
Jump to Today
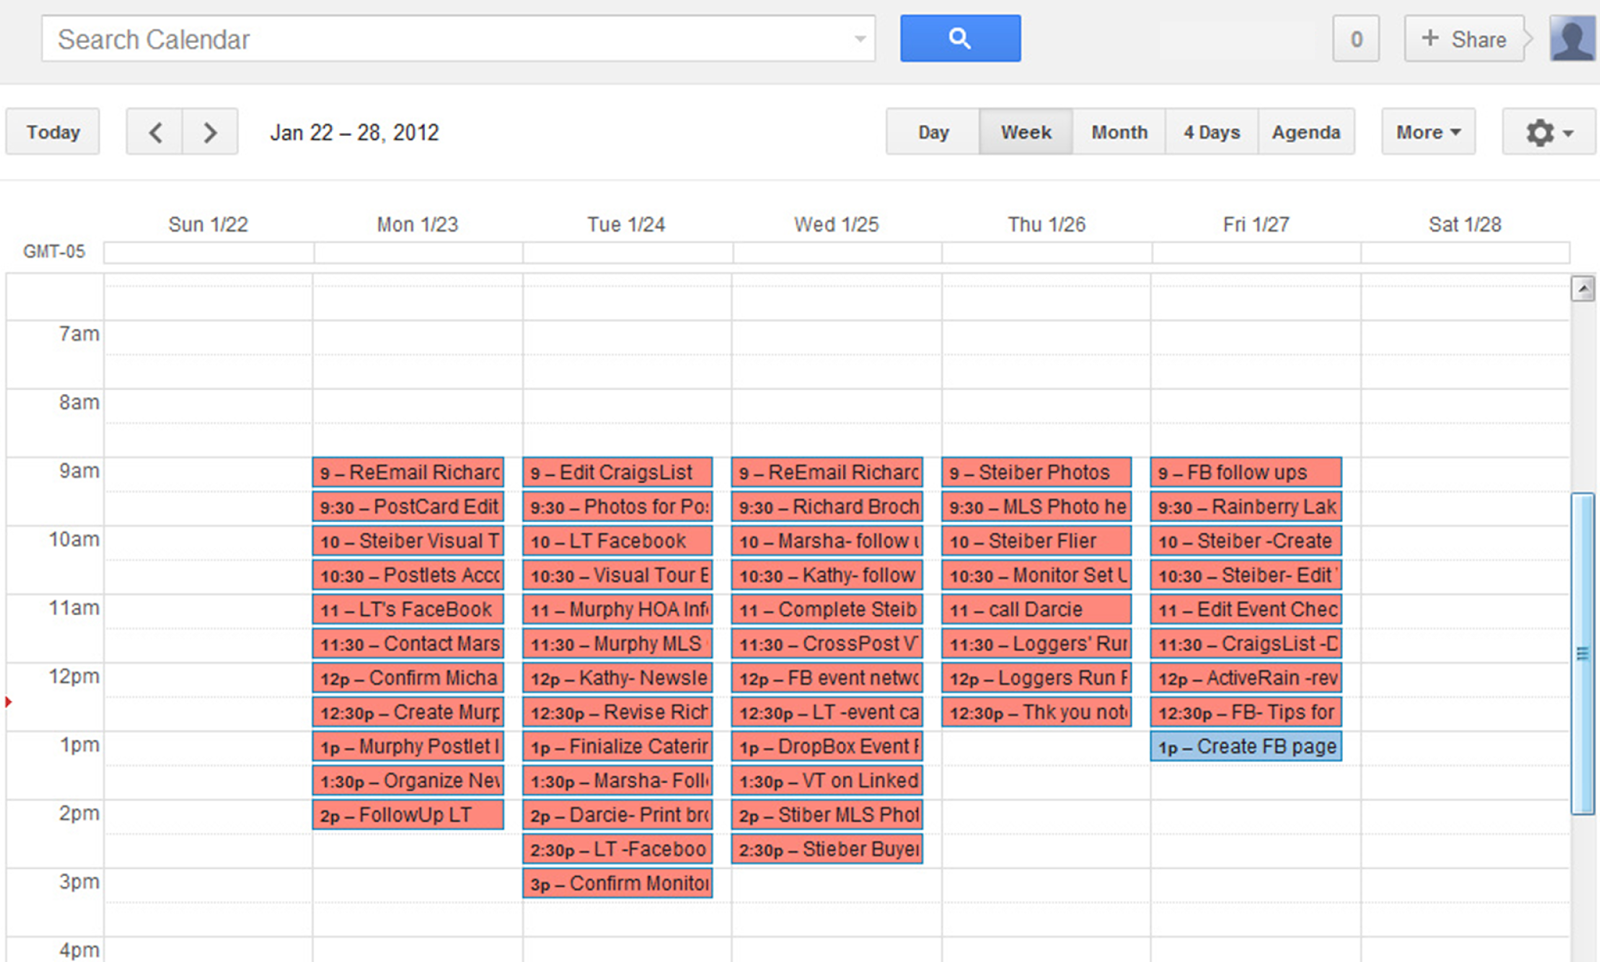pos(53,132)
